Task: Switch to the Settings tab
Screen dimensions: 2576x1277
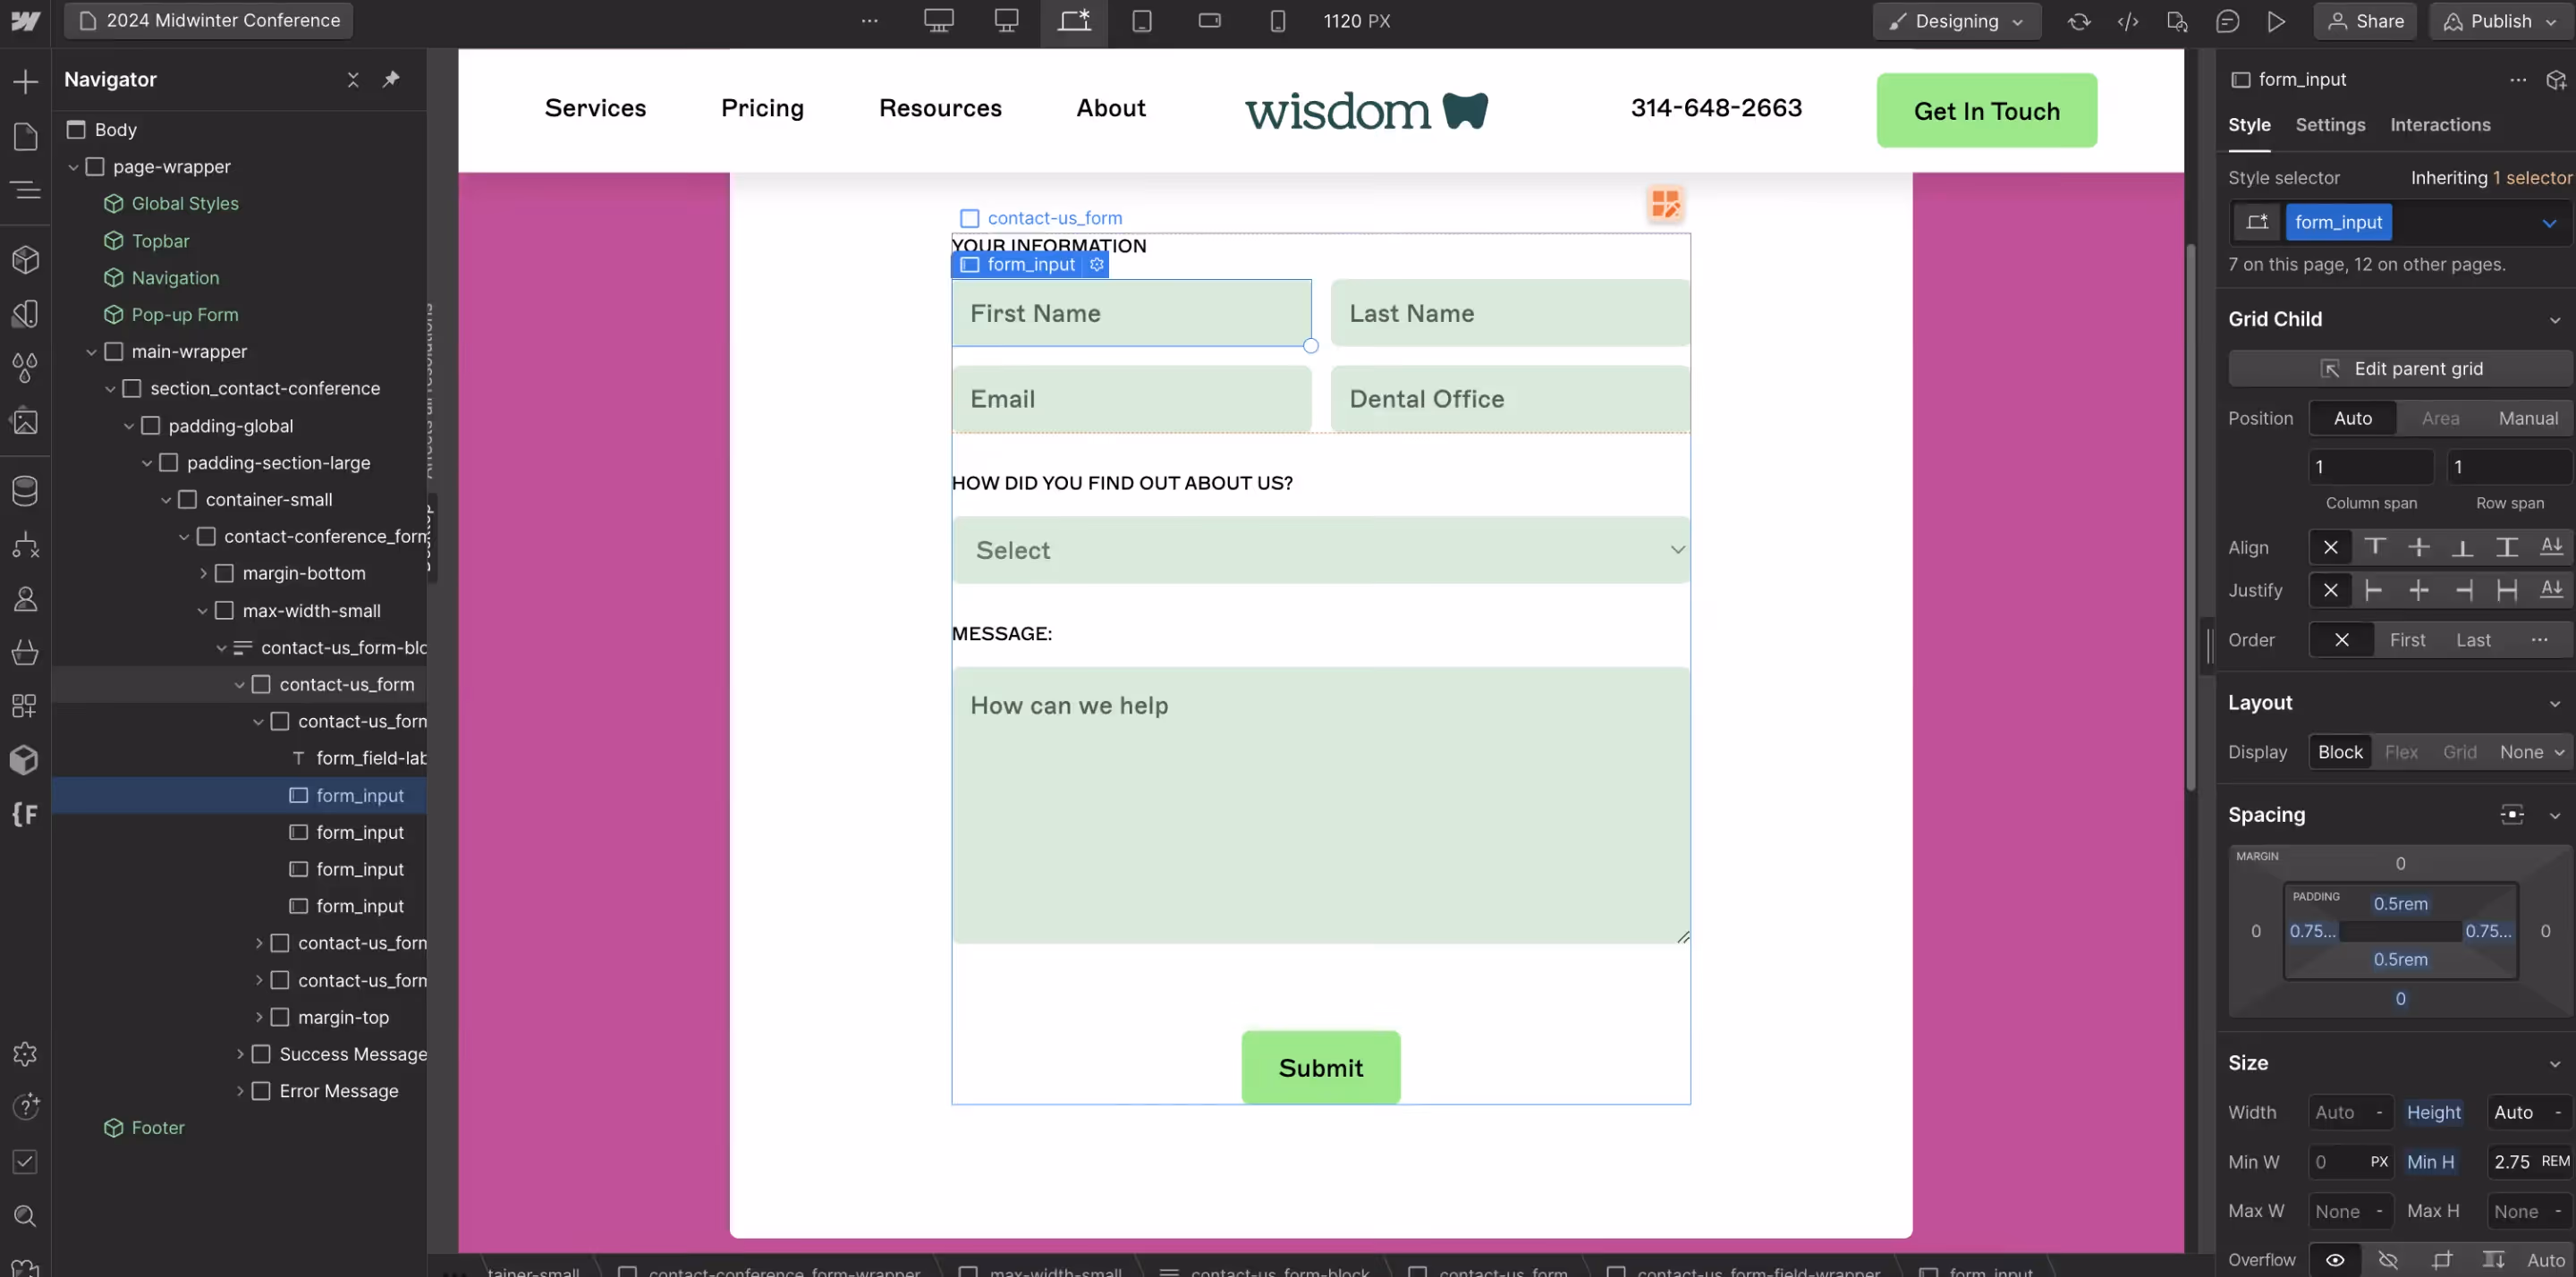Action: click(2330, 125)
